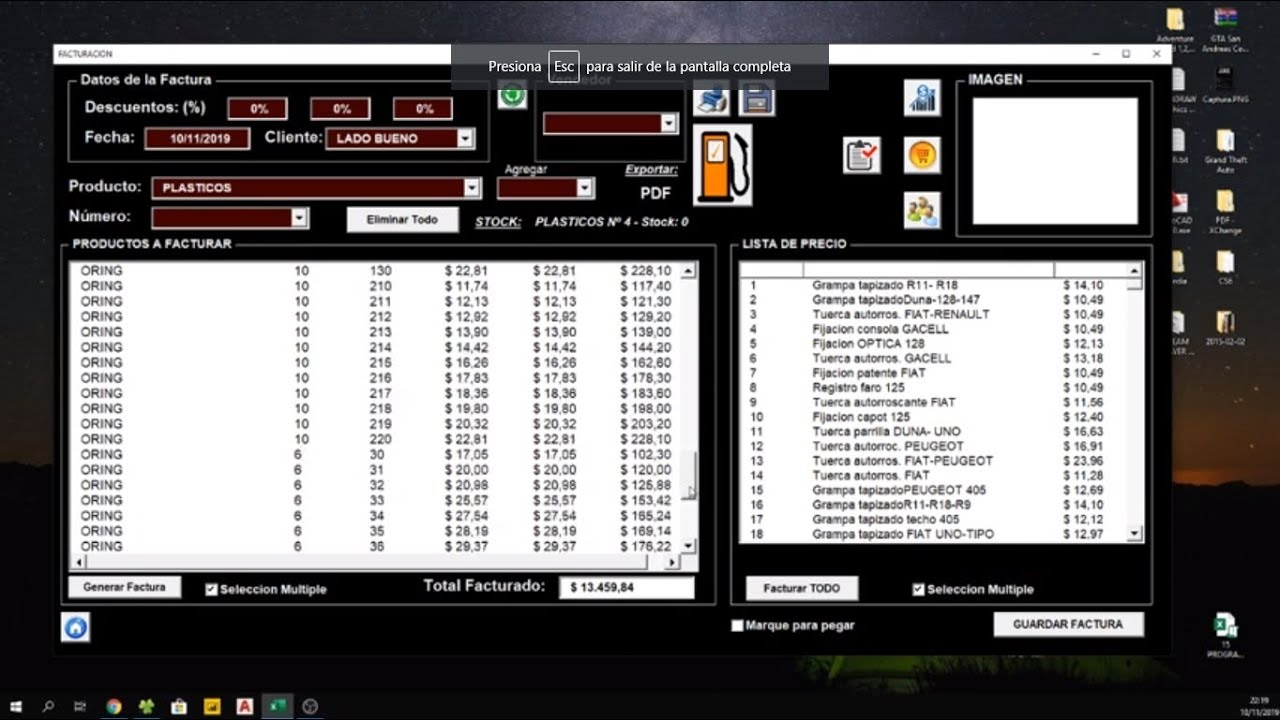
Task: Click products list horizontal scrollbar right arrow
Action: pos(672,562)
